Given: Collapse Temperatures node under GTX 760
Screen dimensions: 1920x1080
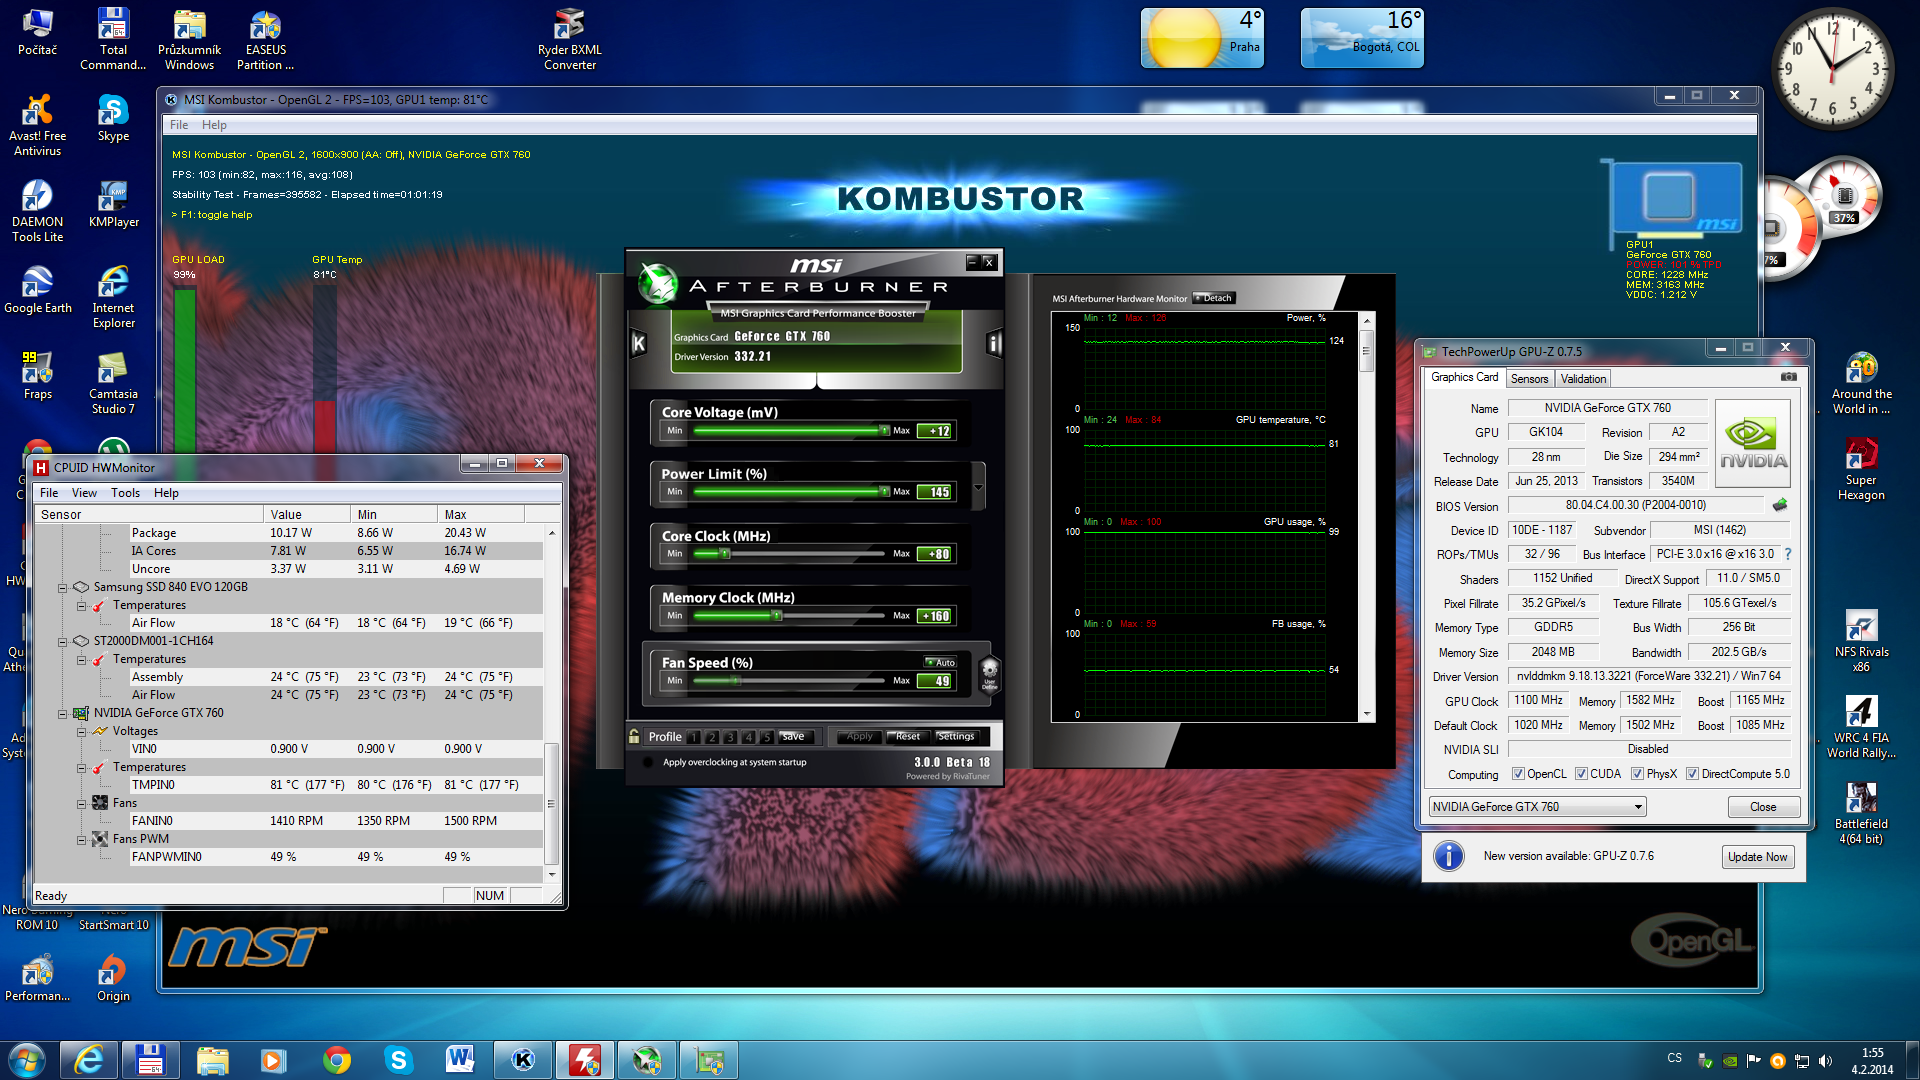Looking at the screenshot, I should [81, 768].
